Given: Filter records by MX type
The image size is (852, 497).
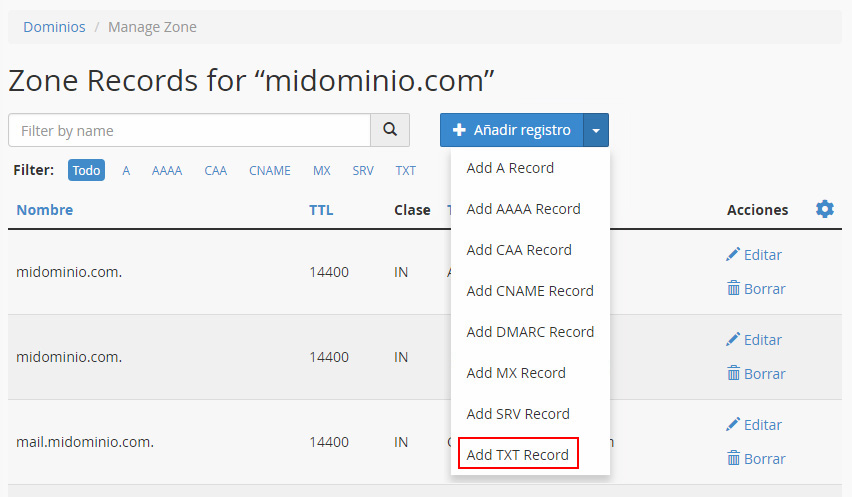Looking at the screenshot, I should pos(321,171).
